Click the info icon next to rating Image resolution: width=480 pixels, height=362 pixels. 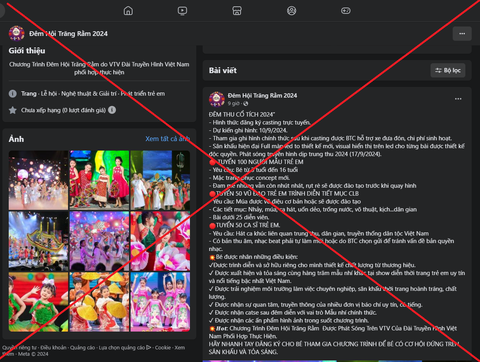(112, 110)
